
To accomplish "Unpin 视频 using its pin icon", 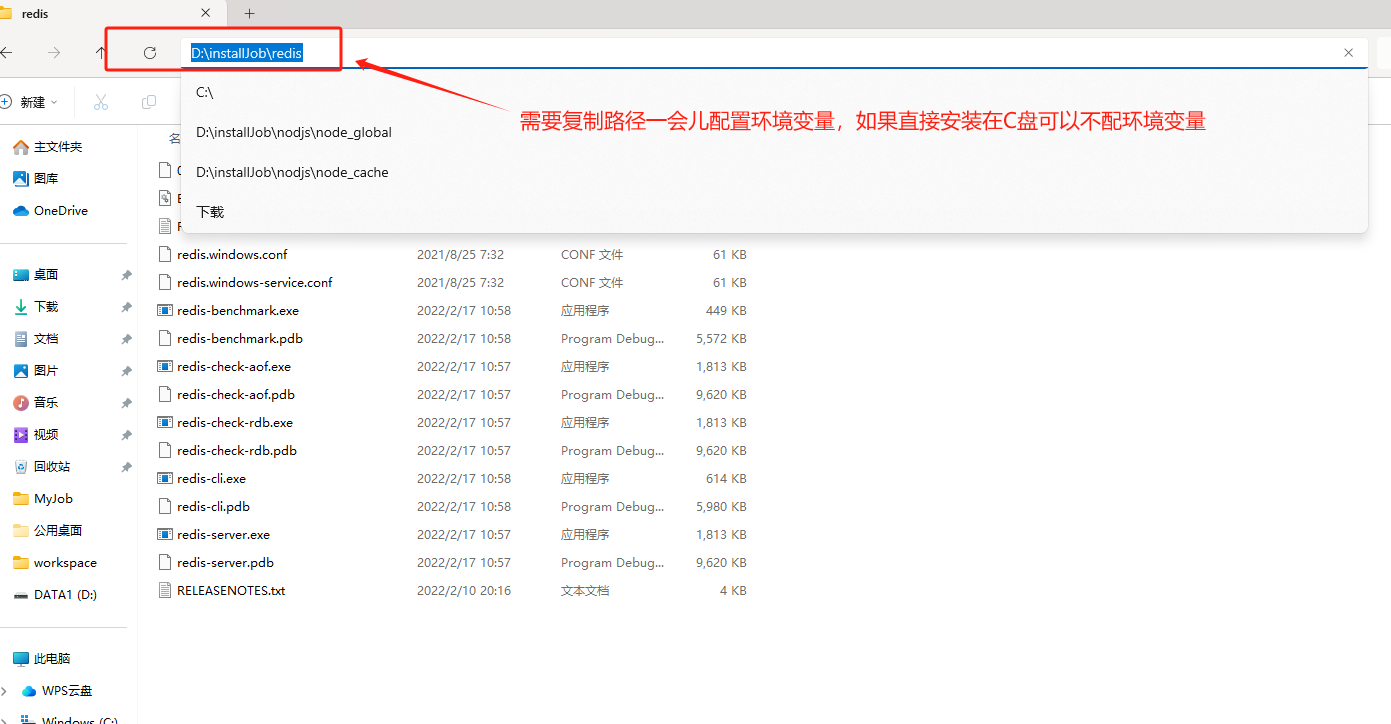I will 126,435.
